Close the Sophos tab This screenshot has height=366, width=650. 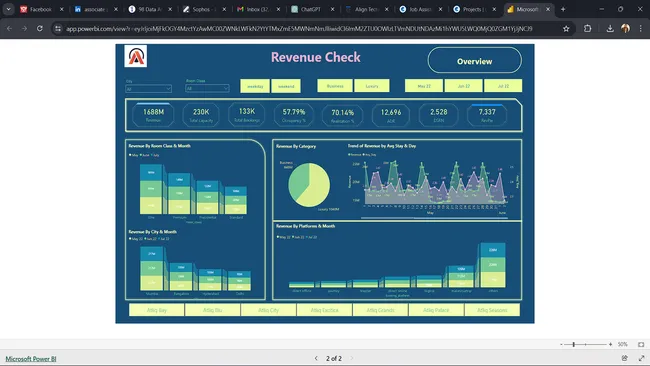tap(224, 9)
